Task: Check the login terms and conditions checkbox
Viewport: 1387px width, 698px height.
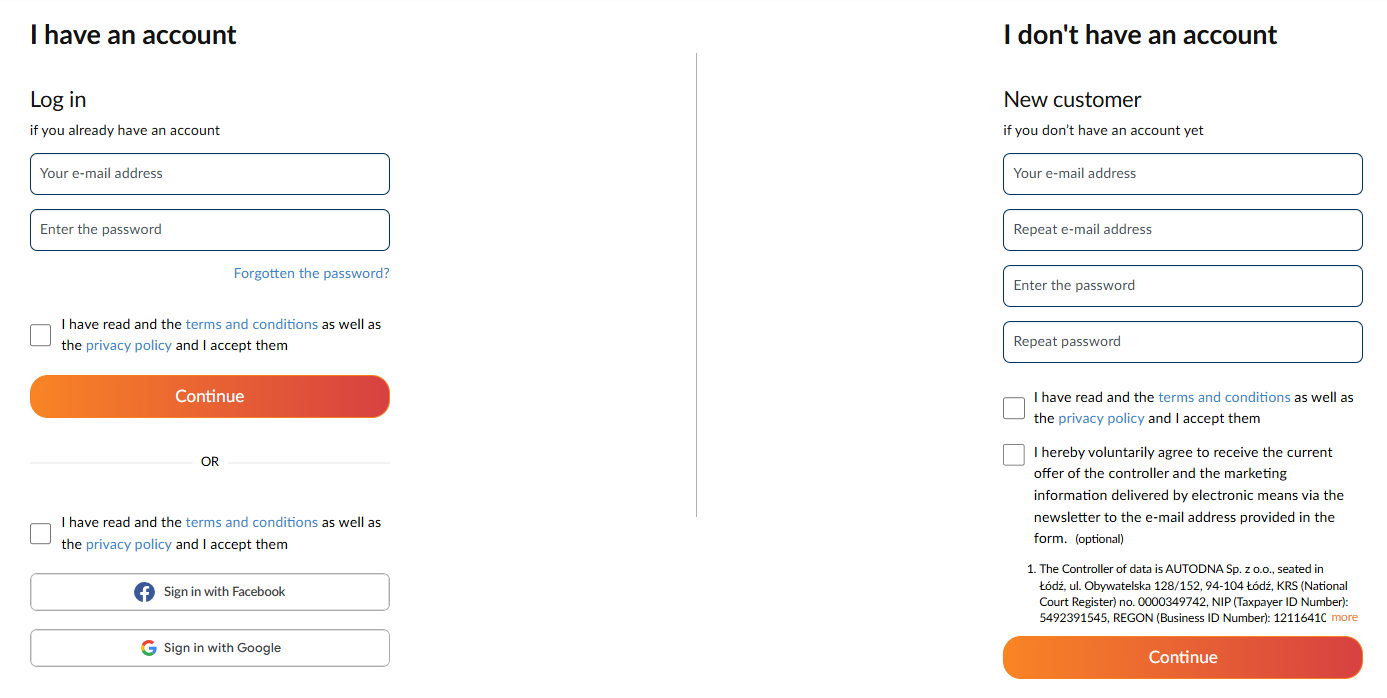Action: (x=40, y=335)
